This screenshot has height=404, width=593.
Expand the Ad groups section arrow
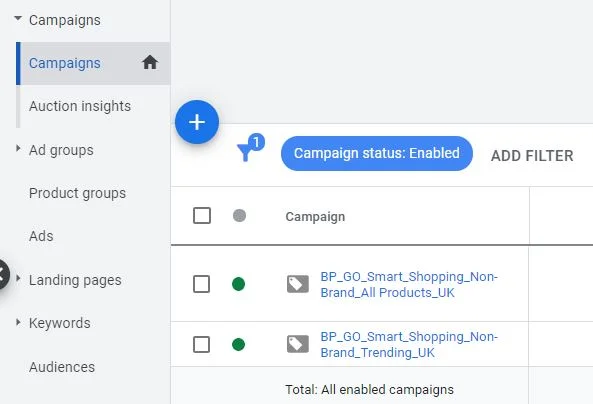point(18,148)
